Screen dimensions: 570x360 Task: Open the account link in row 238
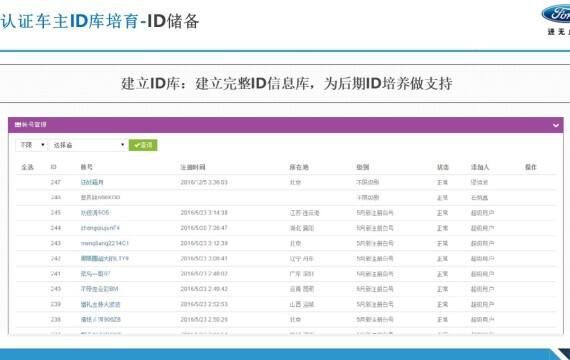[x=101, y=320]
